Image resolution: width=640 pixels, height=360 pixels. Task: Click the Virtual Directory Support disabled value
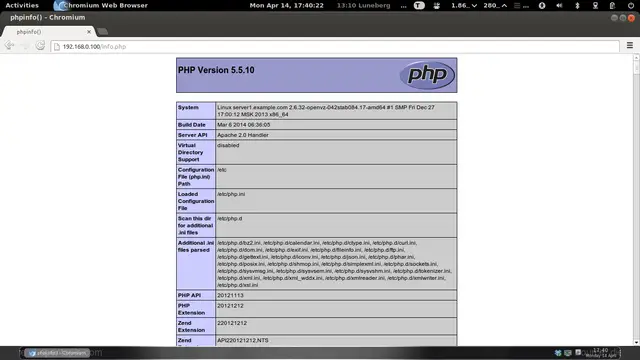pyautogui.click(x=228, y=145)
